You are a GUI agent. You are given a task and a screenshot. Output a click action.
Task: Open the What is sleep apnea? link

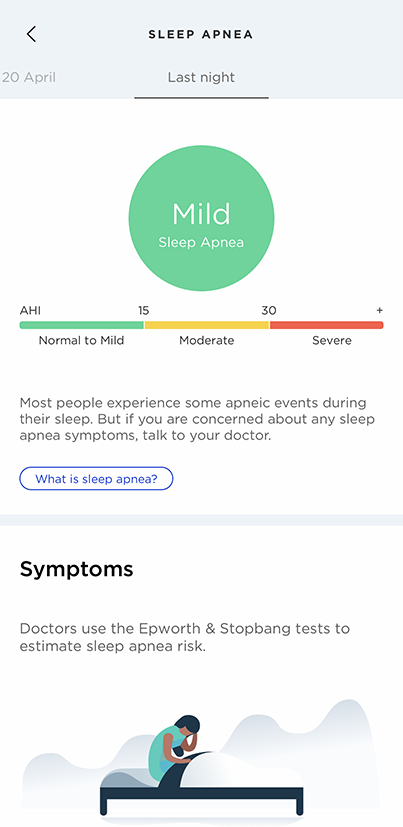coord(97,479)
